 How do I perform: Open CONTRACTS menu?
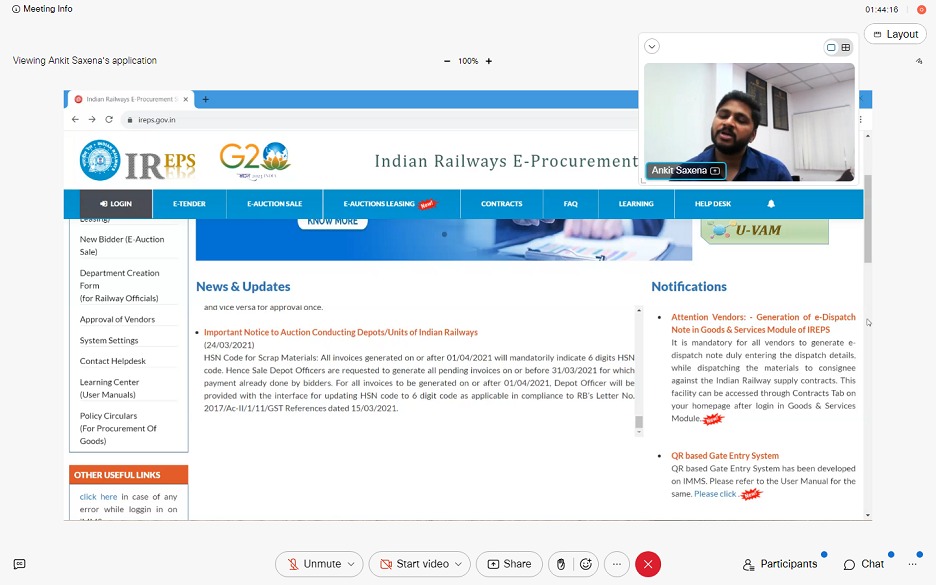(x=501, y=204)
